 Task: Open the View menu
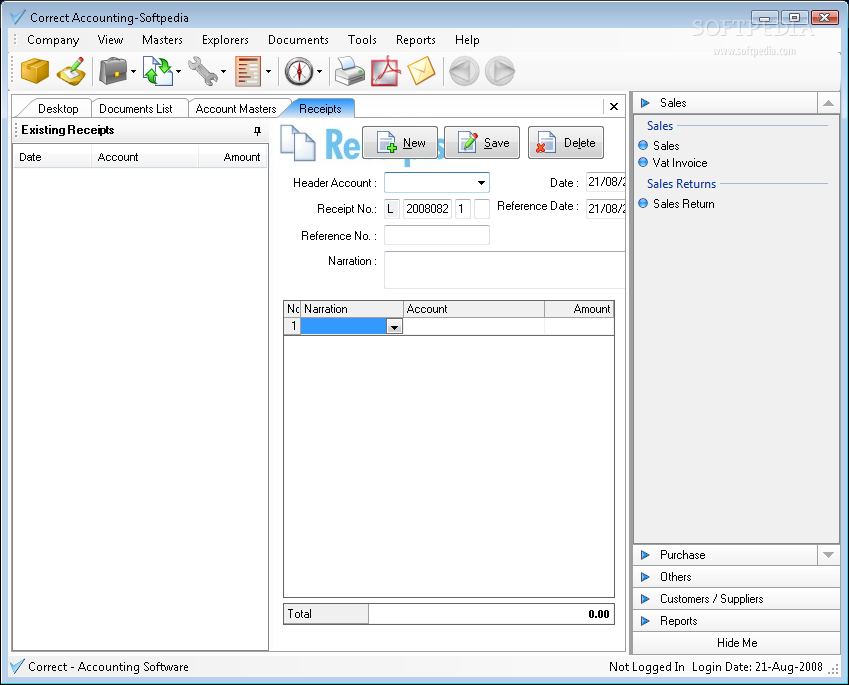click(x=110, y=40)
